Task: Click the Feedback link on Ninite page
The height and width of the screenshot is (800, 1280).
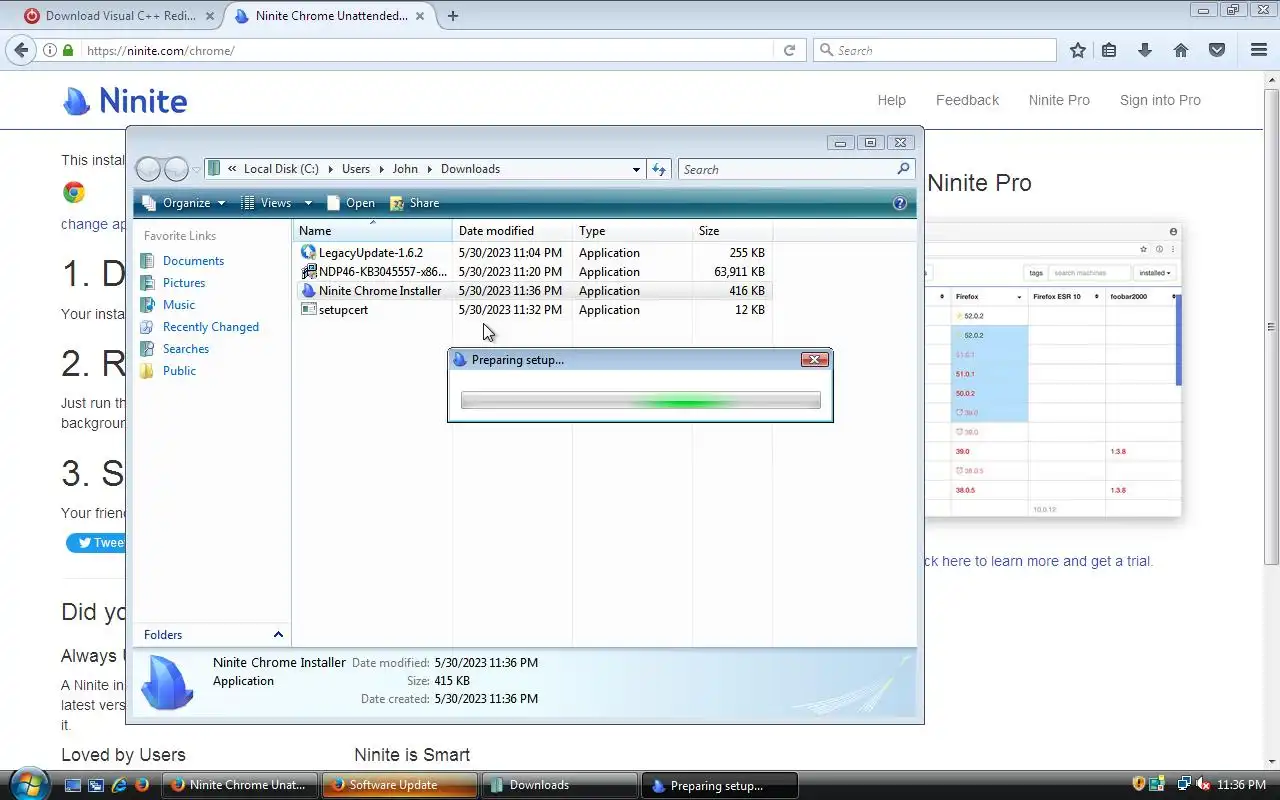Action: click(x=967, y=100)
